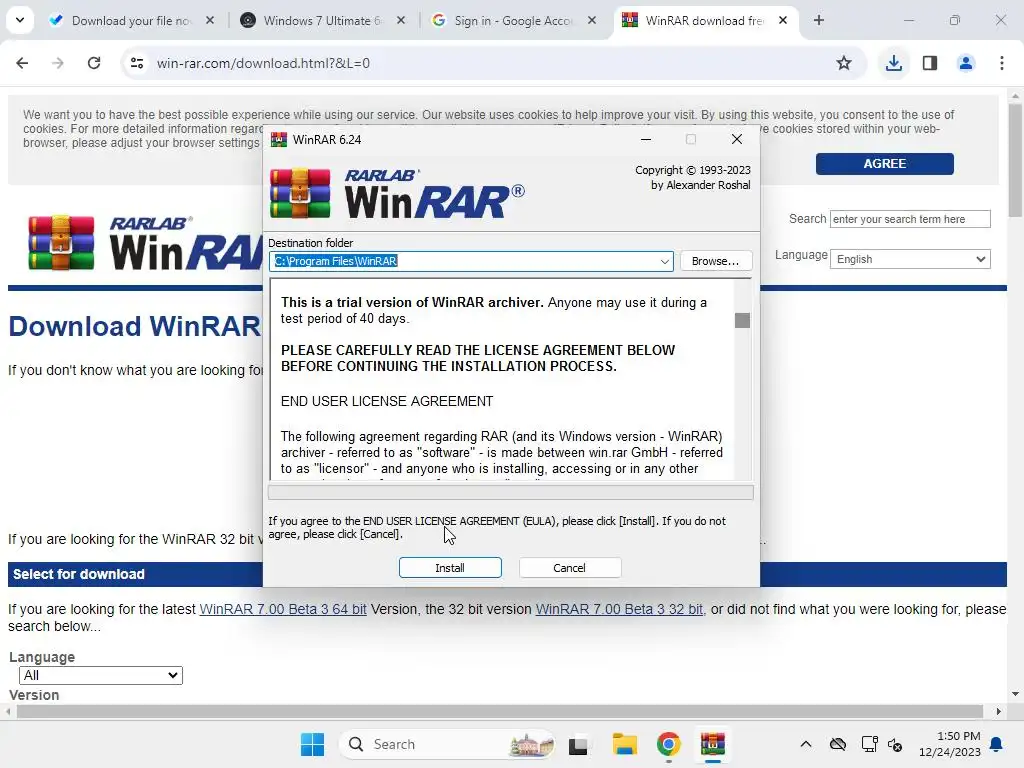Click the taskbar Search box
Screen dimensions: 1024x768
coord(448,744)
